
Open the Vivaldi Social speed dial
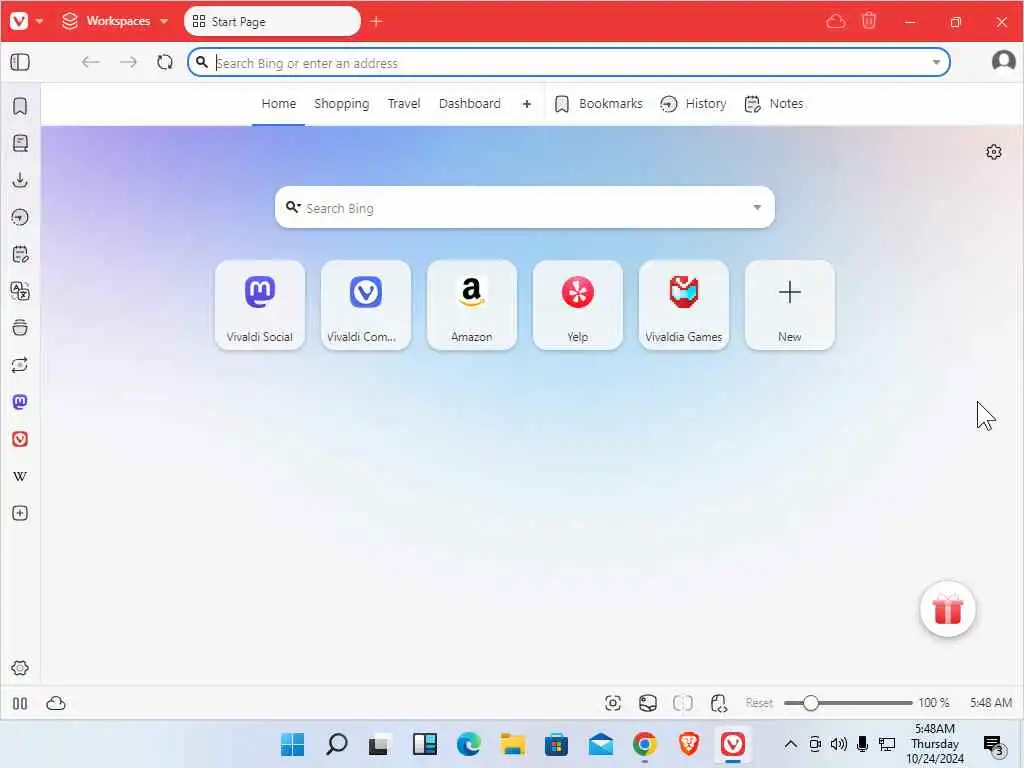pyautogui.click(x=260, y=305)
